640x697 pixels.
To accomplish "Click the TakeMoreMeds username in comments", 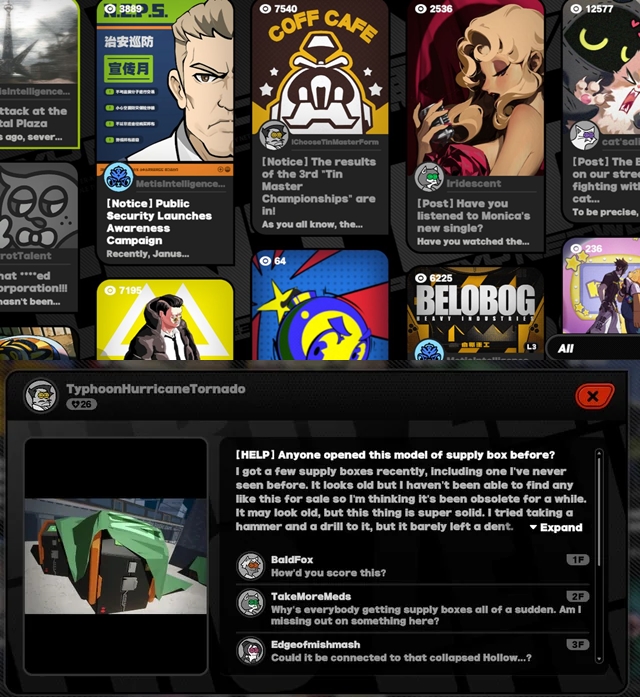I will pyautogui.click(x=311, y=596).
